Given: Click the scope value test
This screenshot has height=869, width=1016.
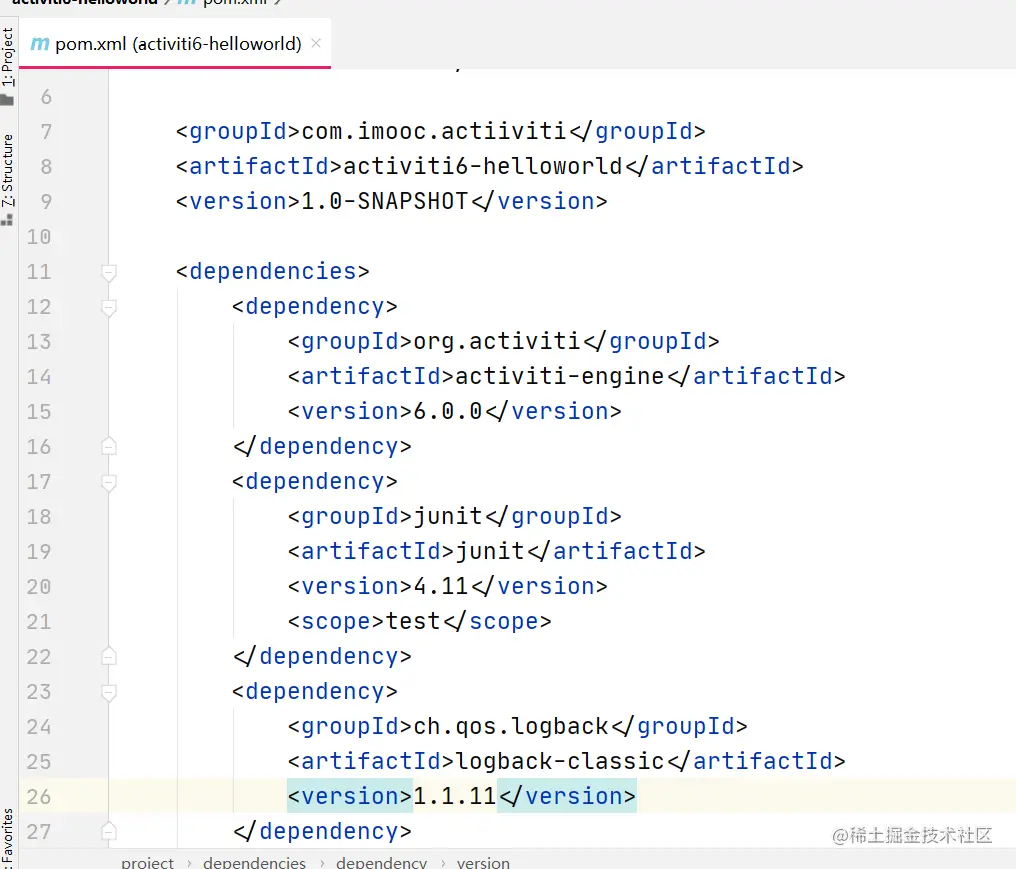Looking at the screenshot, I should tap(413, 621).
